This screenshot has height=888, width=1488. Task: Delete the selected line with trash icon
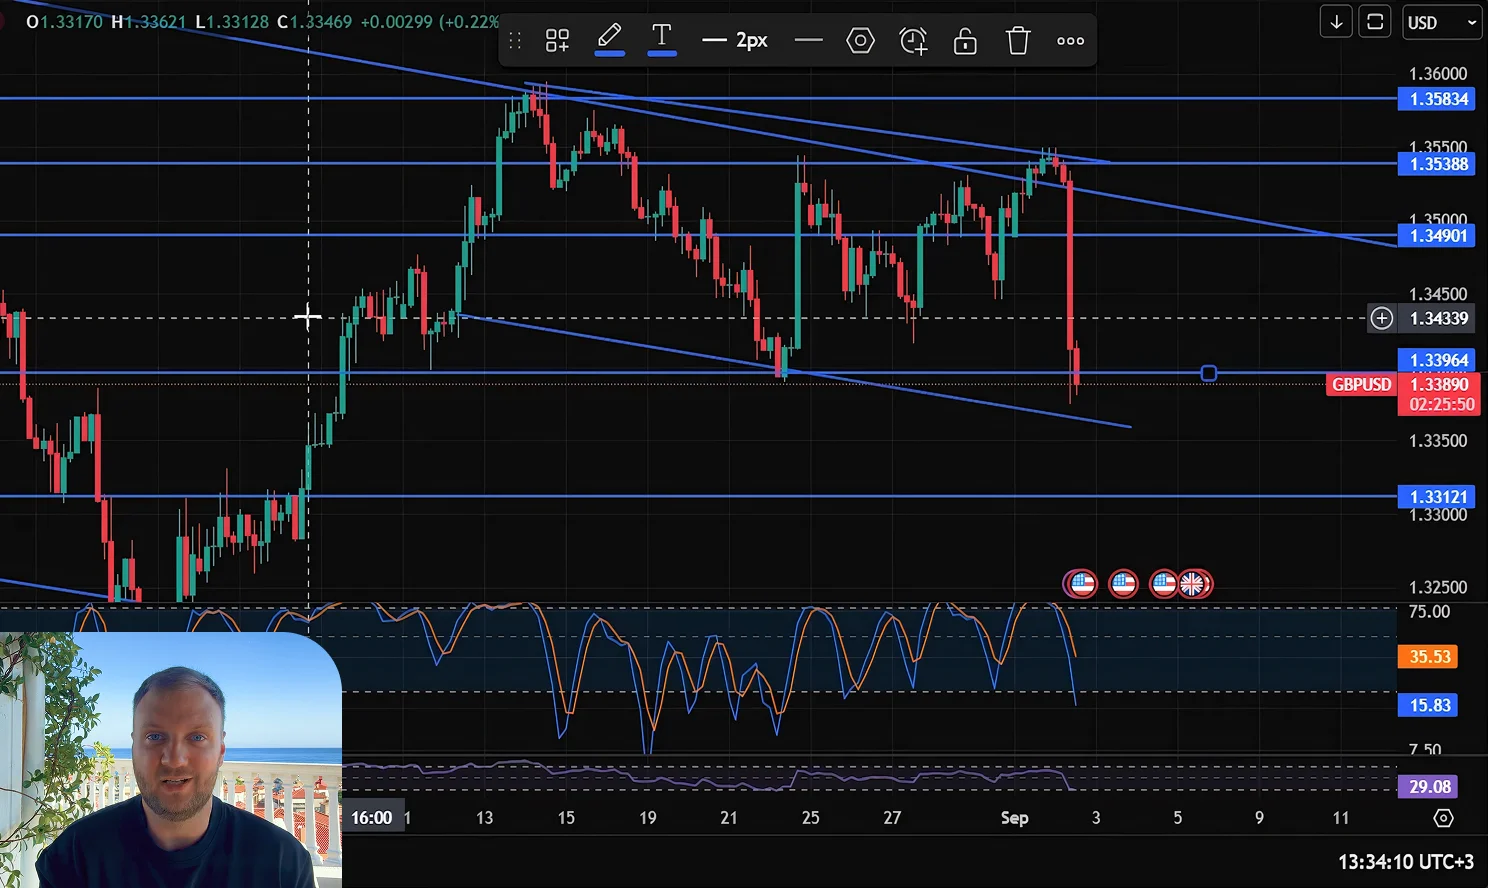point(1018,41)
